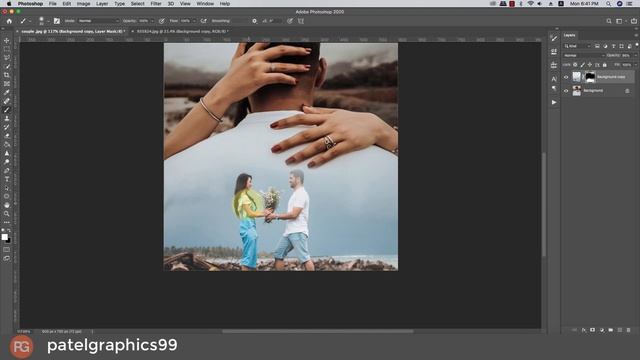Screen dimensions: 640x360
Task: Create new adjustment layer icon
Action: 602,330
